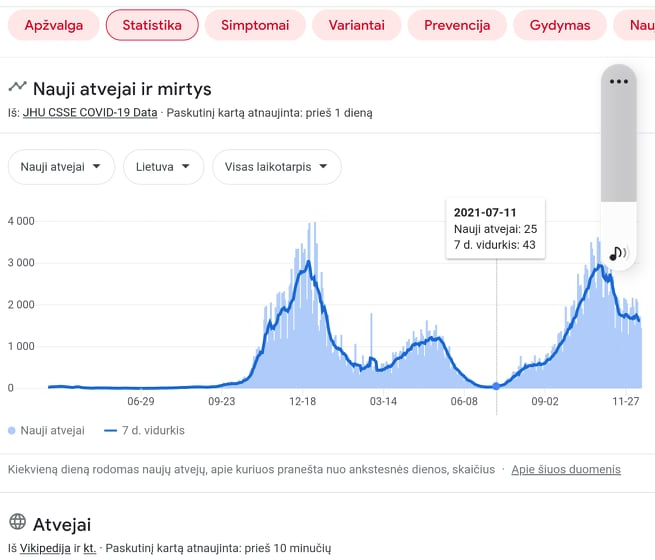Open JHU CSSE COVID-19 Data link

coord(90,113)
